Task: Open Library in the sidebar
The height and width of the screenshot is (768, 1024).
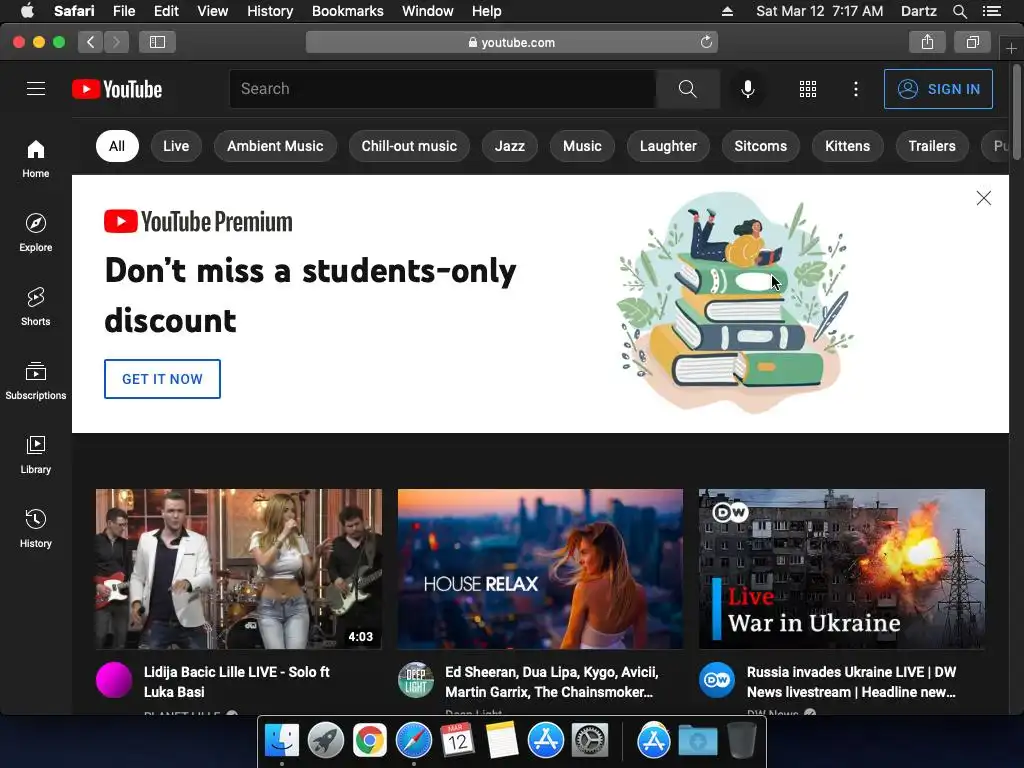Action: [36, 455]
